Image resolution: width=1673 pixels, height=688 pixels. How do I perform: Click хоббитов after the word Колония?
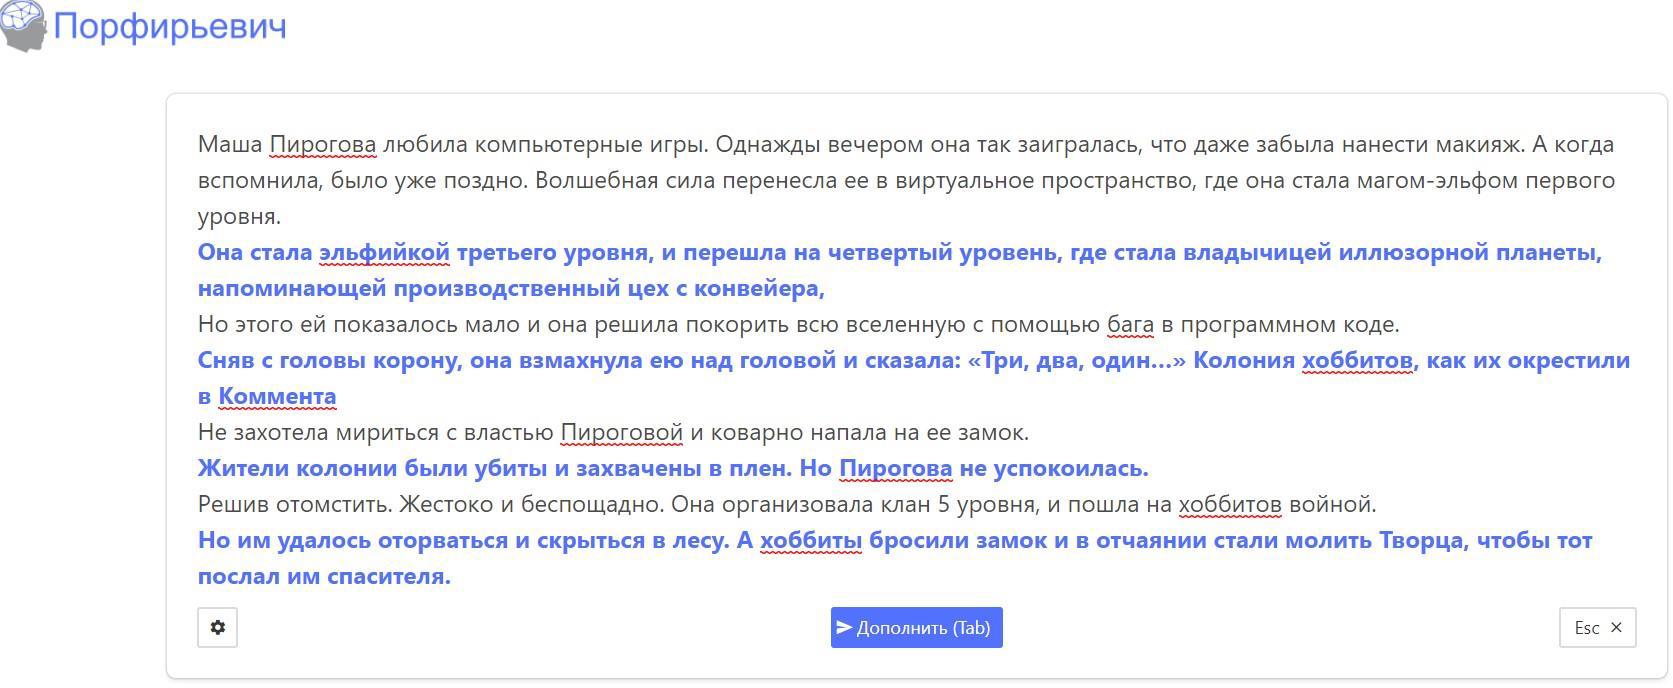1357,361
